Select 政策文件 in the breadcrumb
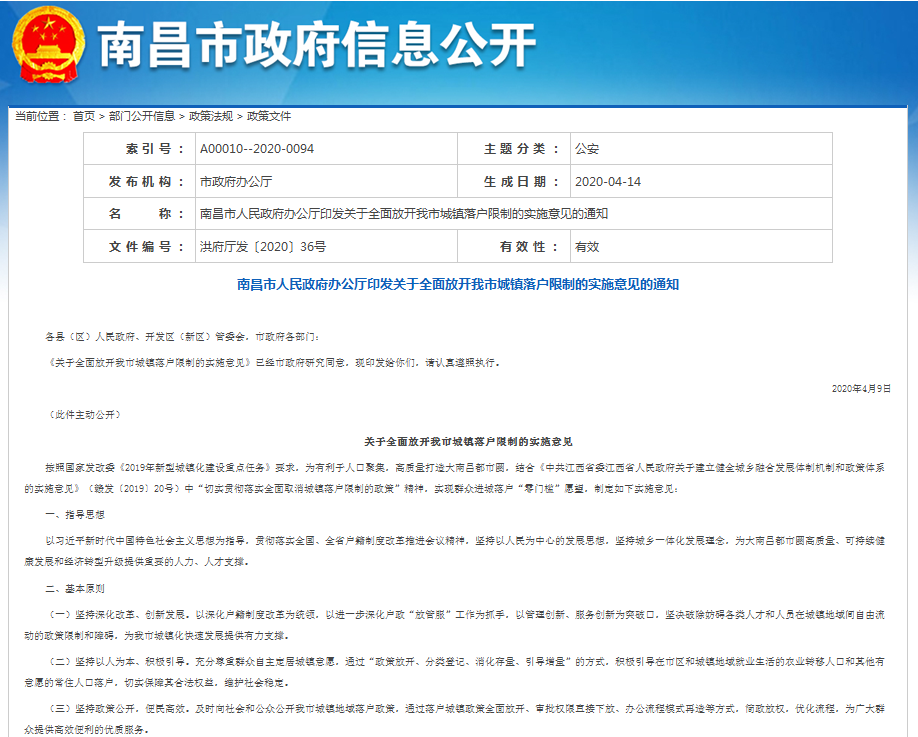Viewport: 918px width, 737px height. coord(269,116)
